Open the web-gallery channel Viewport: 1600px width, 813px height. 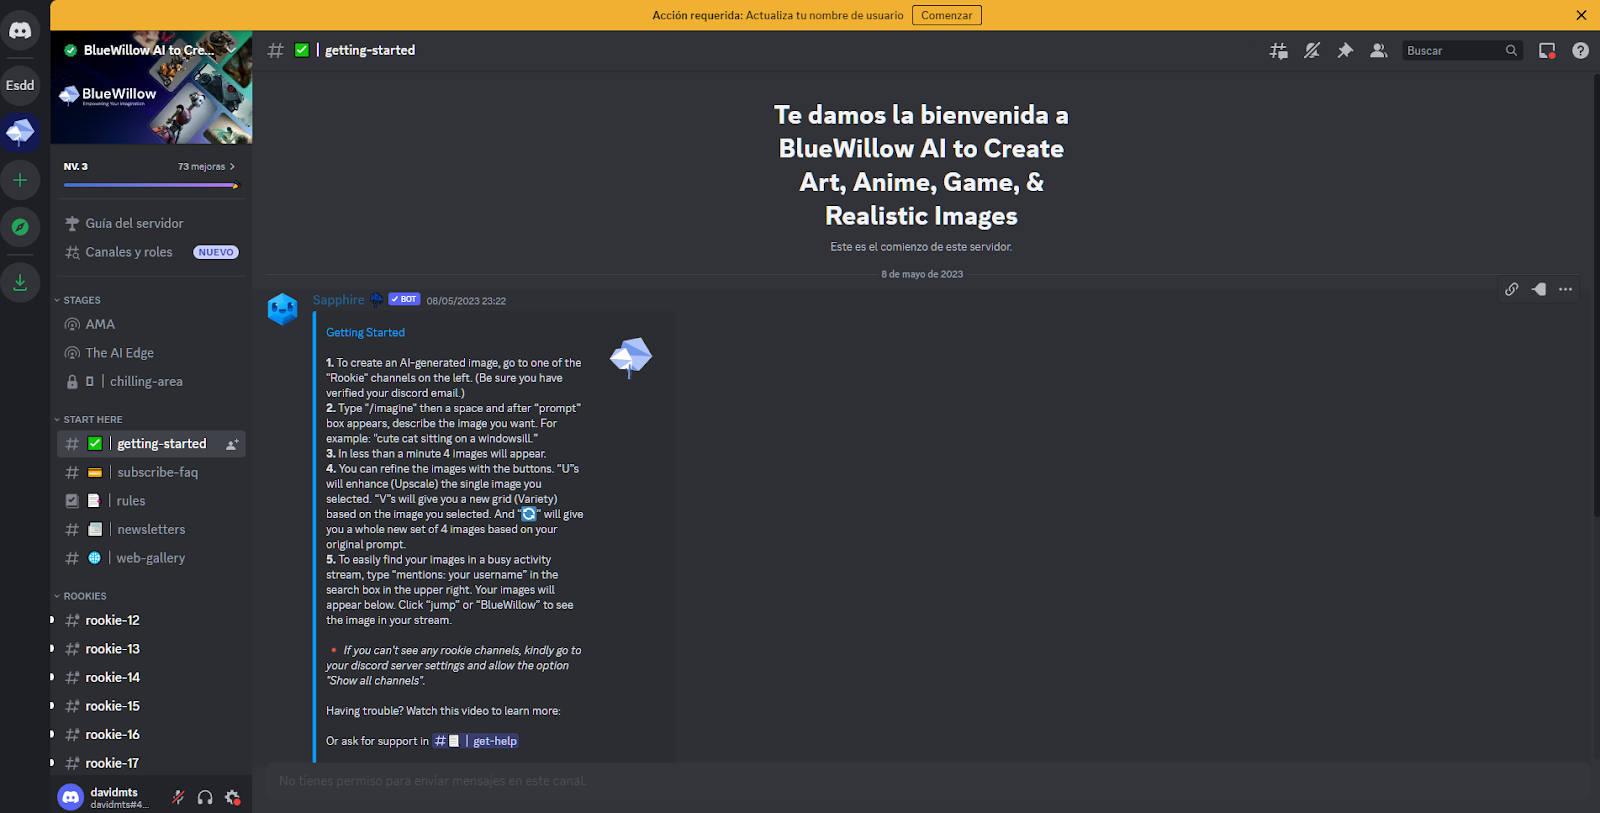click(151, 558)
